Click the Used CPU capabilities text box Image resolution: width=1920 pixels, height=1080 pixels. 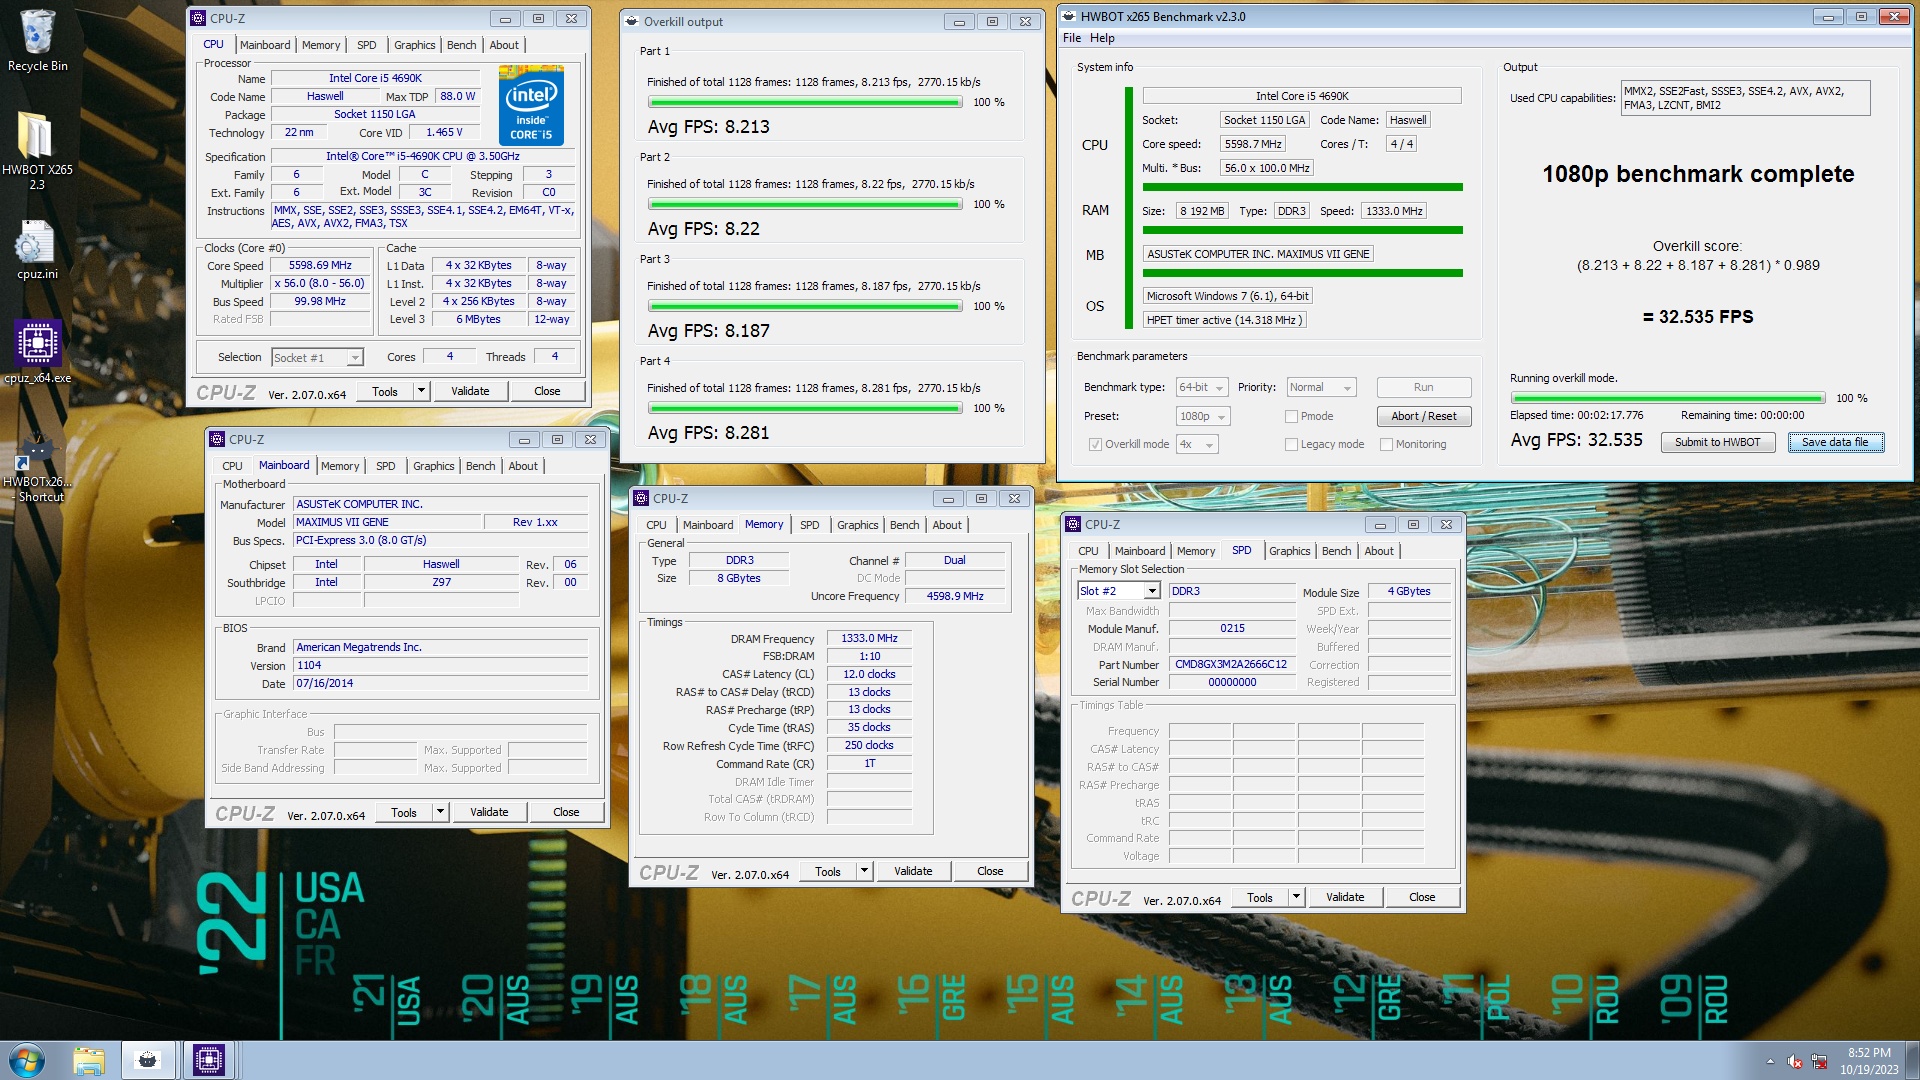1745,98
